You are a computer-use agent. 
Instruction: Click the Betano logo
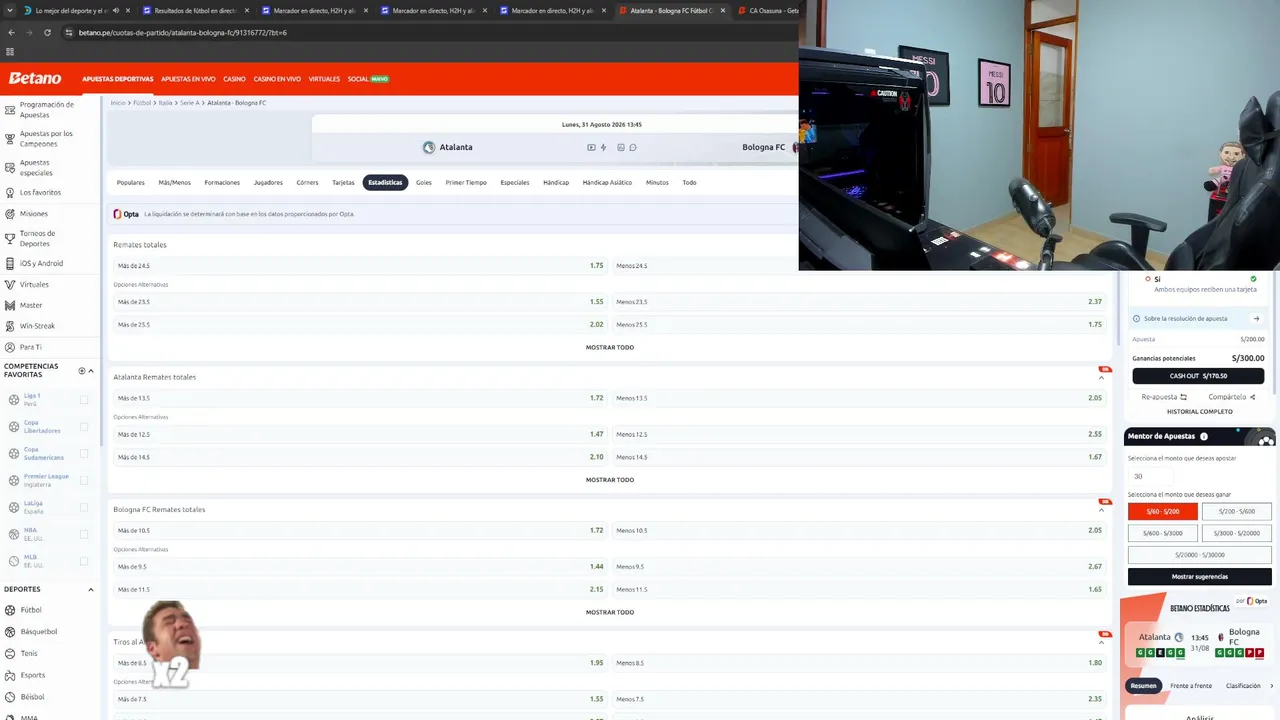(35, 78)
